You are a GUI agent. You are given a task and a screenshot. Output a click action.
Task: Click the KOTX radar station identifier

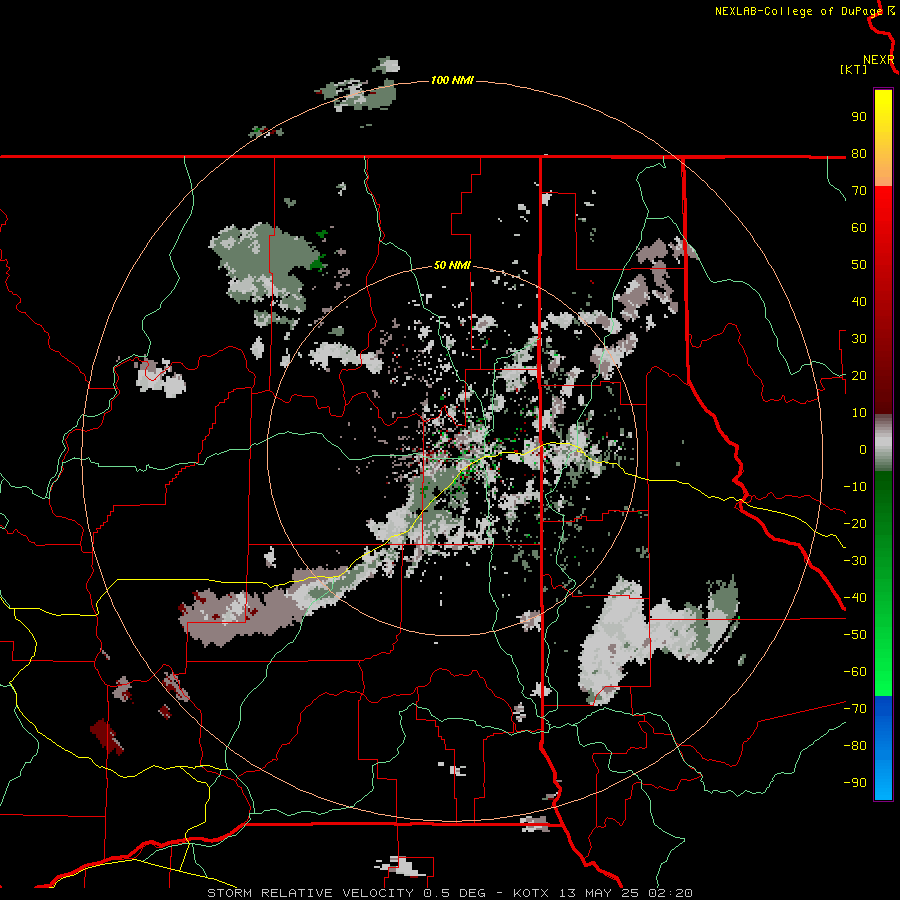click(x=531, y=893)
